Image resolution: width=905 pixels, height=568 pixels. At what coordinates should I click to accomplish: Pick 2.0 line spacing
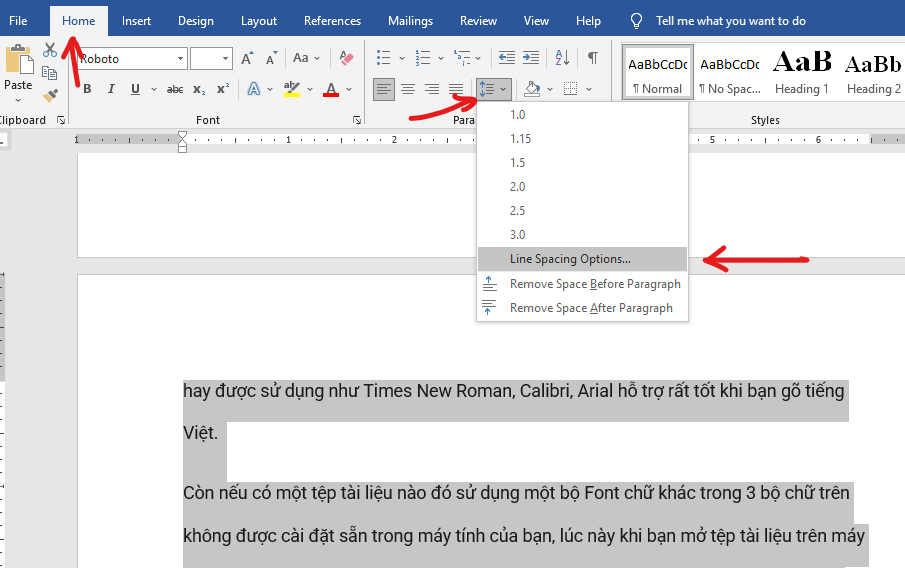pyautogui.click(x=582, y=186)
